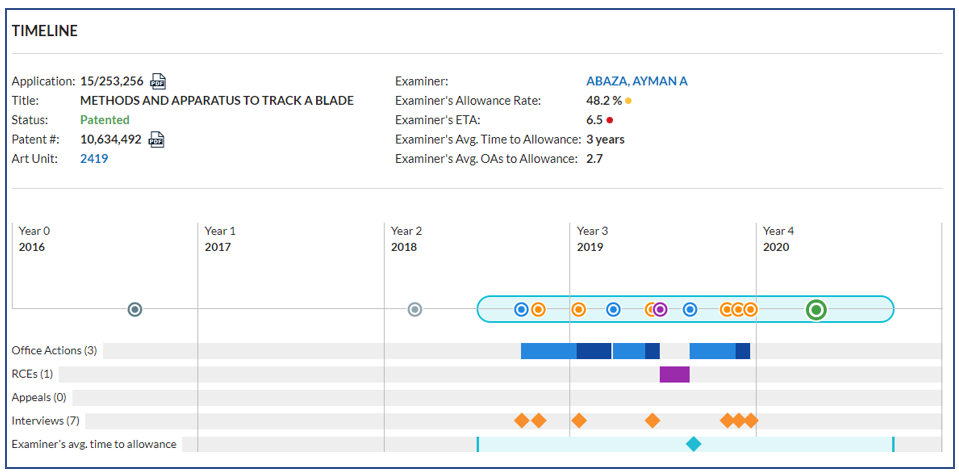This screenshot has height=475, width=959.
Task: Open the PDF icon next to Application 15/253,256
Action: 158,81
